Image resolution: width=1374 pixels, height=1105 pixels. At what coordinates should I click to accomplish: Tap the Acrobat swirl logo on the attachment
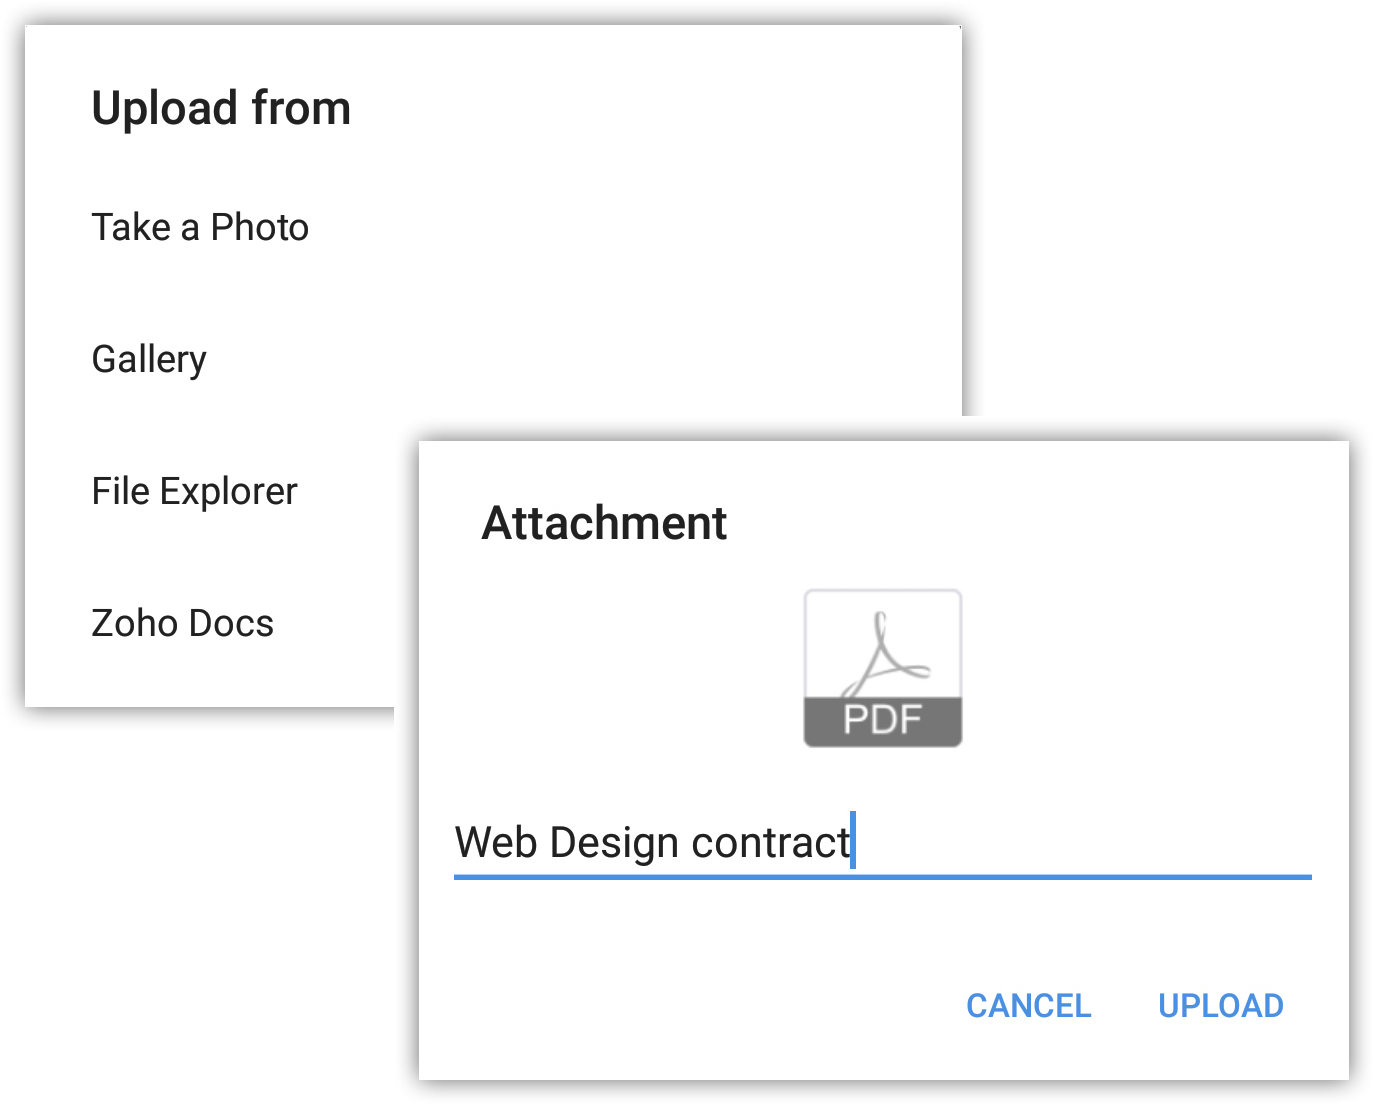[883, 654]
